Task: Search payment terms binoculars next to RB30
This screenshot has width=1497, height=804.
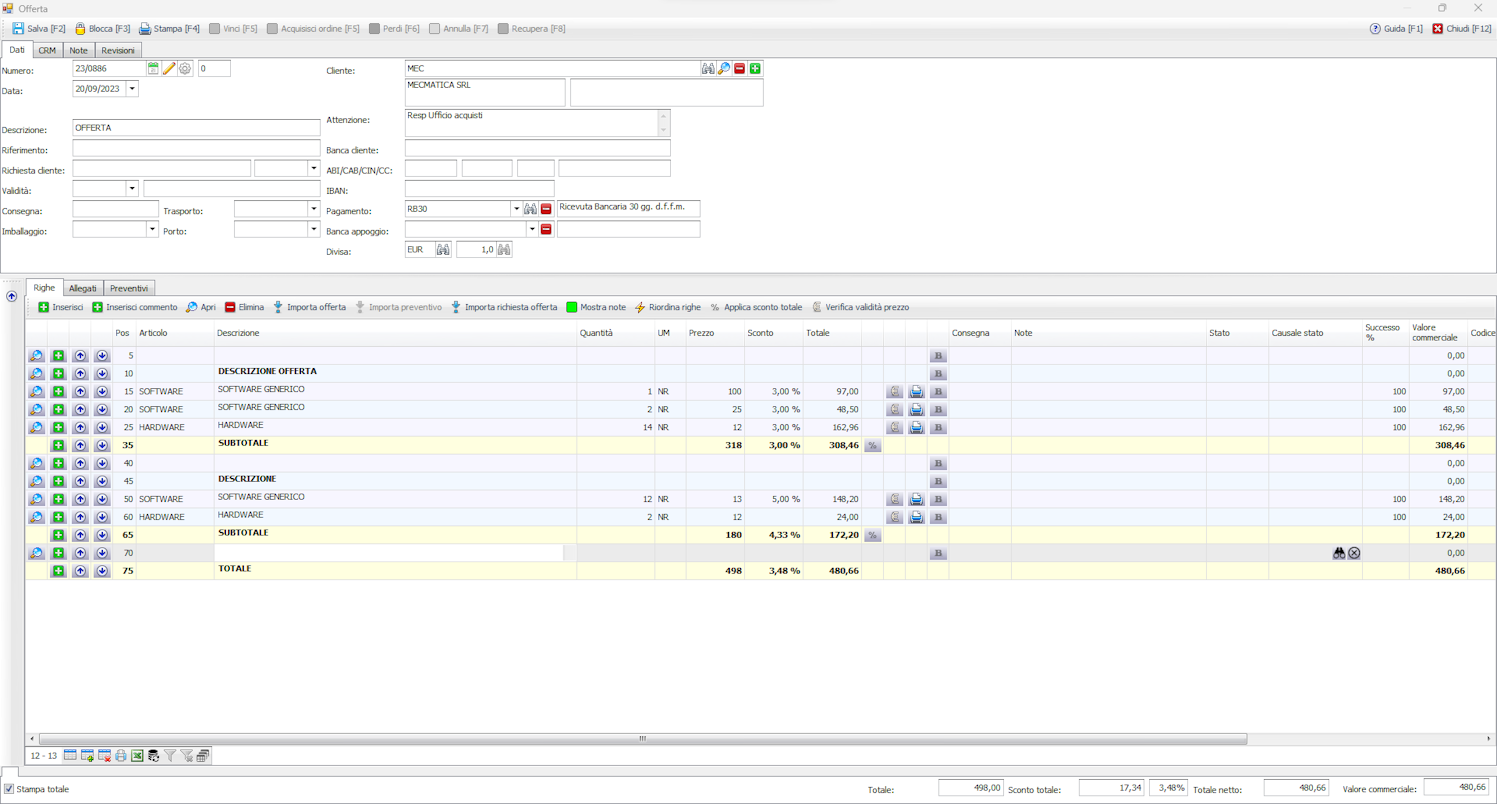Action: click(531, 209)
